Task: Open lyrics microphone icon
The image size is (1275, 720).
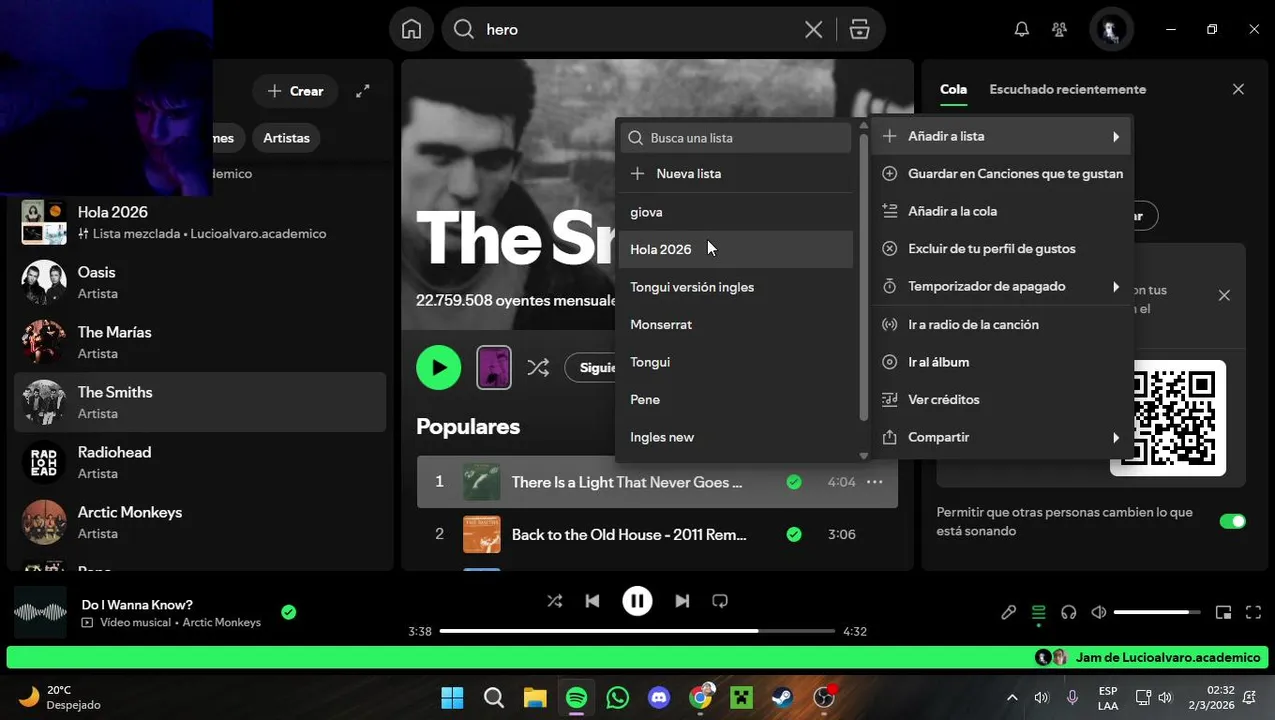Action: [x=1009, y=613]
